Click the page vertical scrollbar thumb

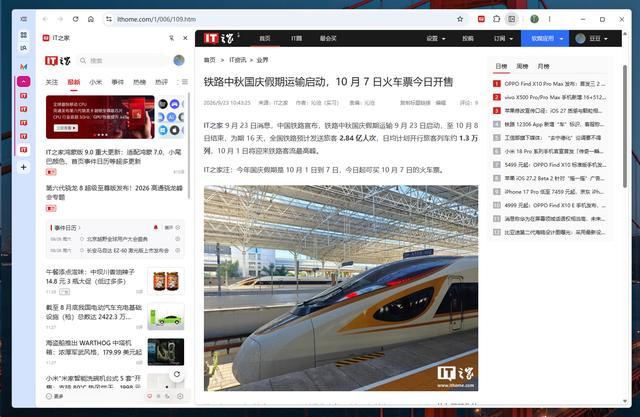(x=624, y=126)
